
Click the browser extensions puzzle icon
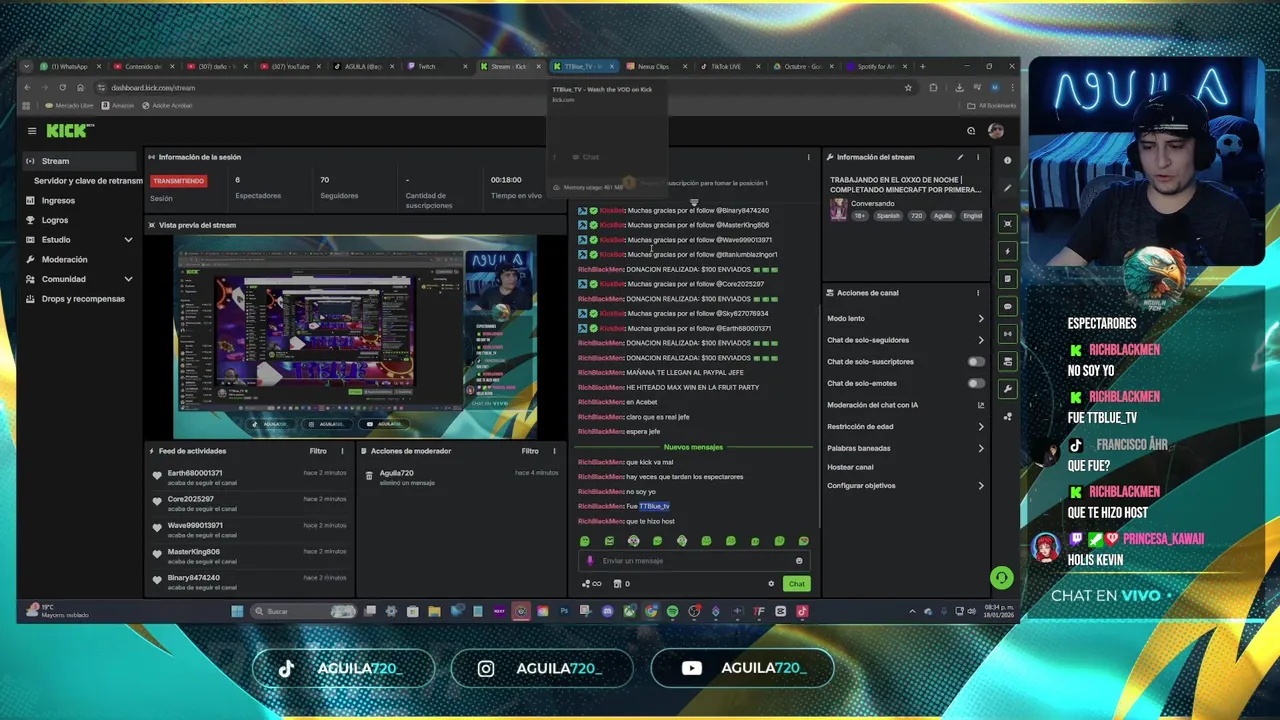(933, 88)
